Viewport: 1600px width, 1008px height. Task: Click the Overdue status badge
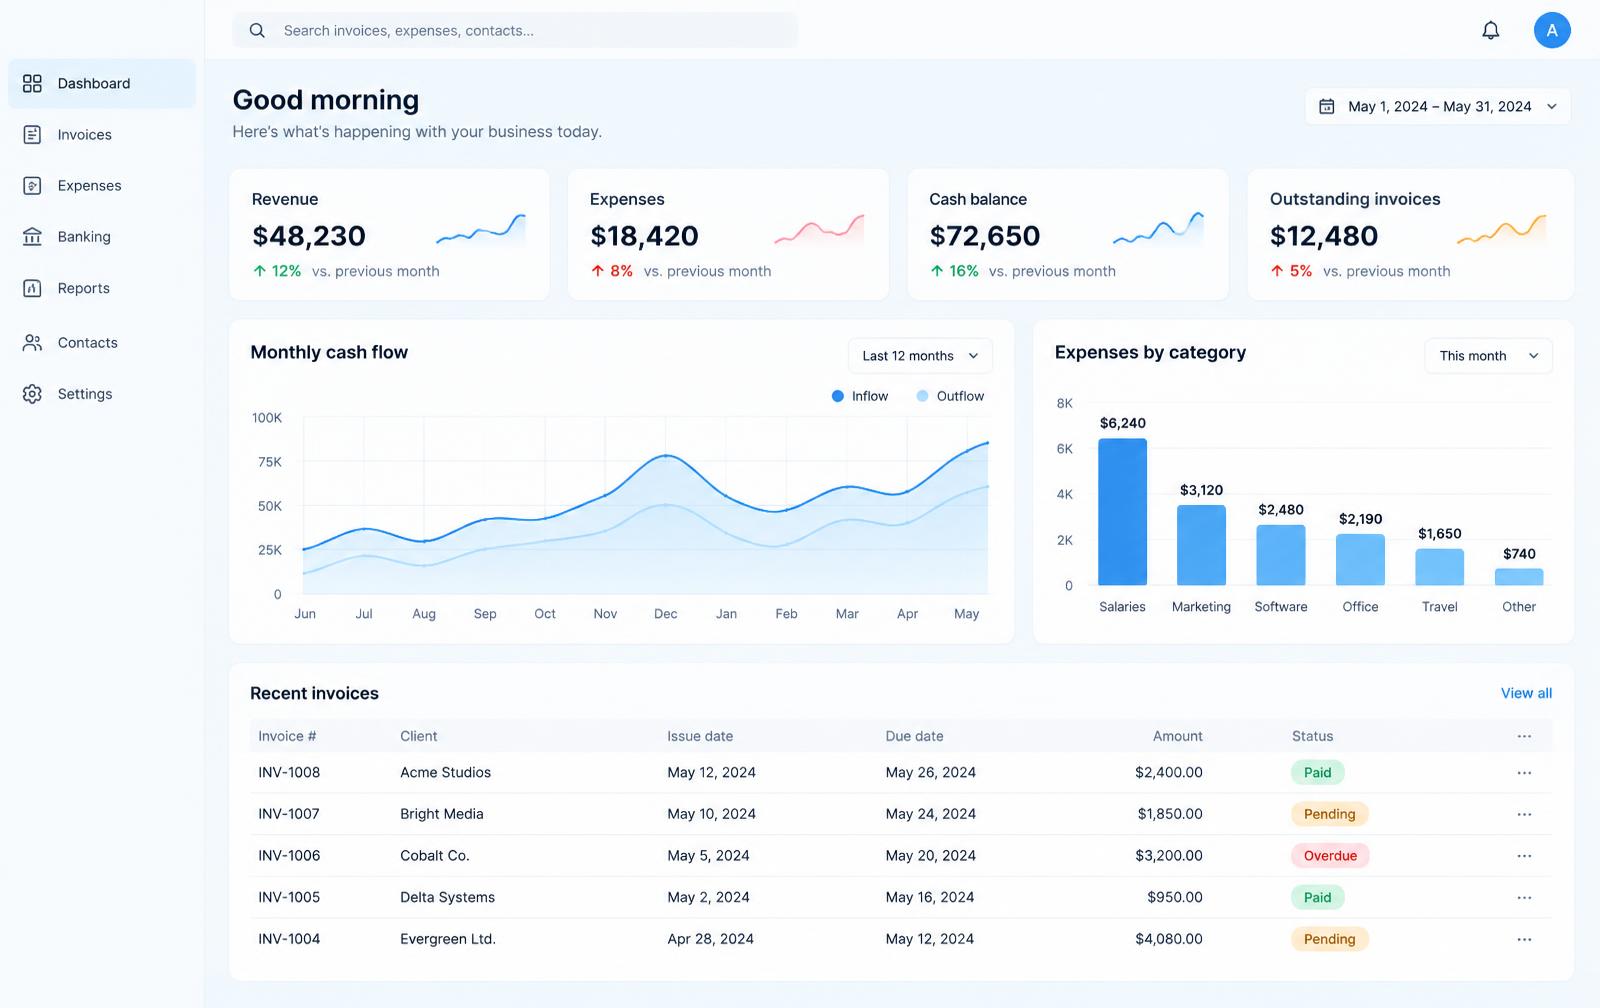[x=1330, y=856]
